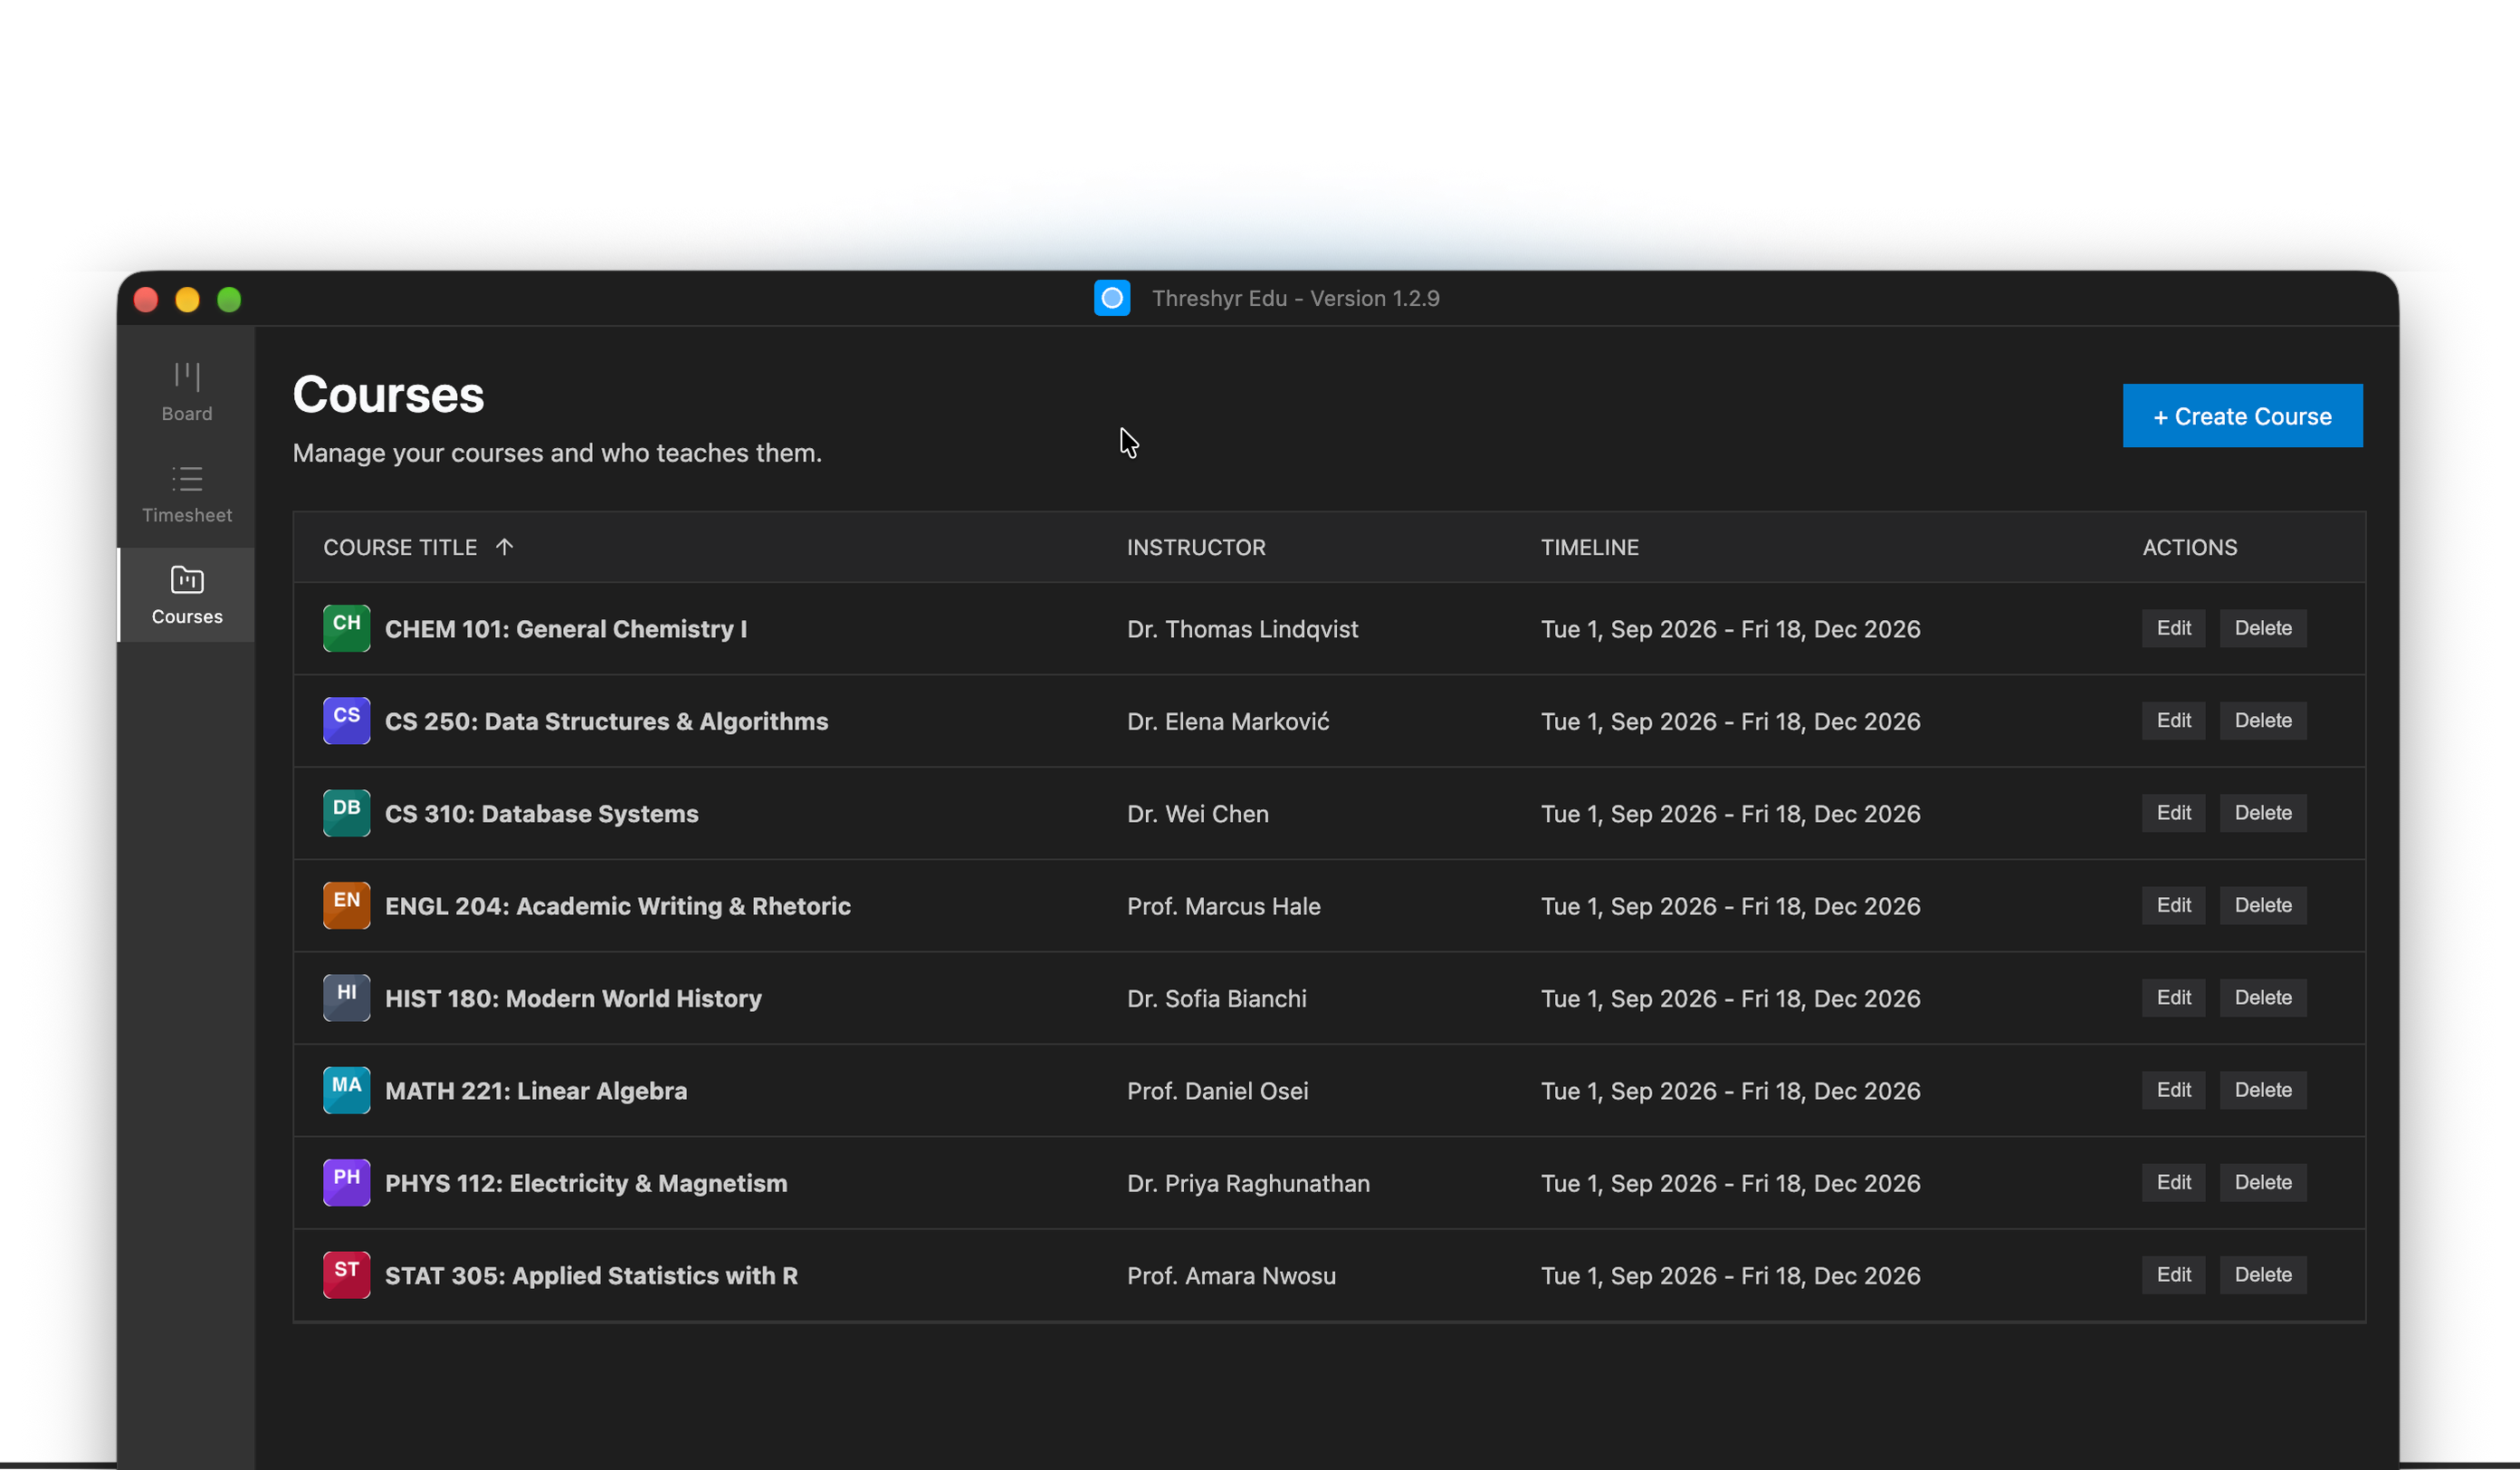2520x1470 pixels.
Task: Edit the MATH 221 Linear Algebra course
Action: point(2174,1090)
